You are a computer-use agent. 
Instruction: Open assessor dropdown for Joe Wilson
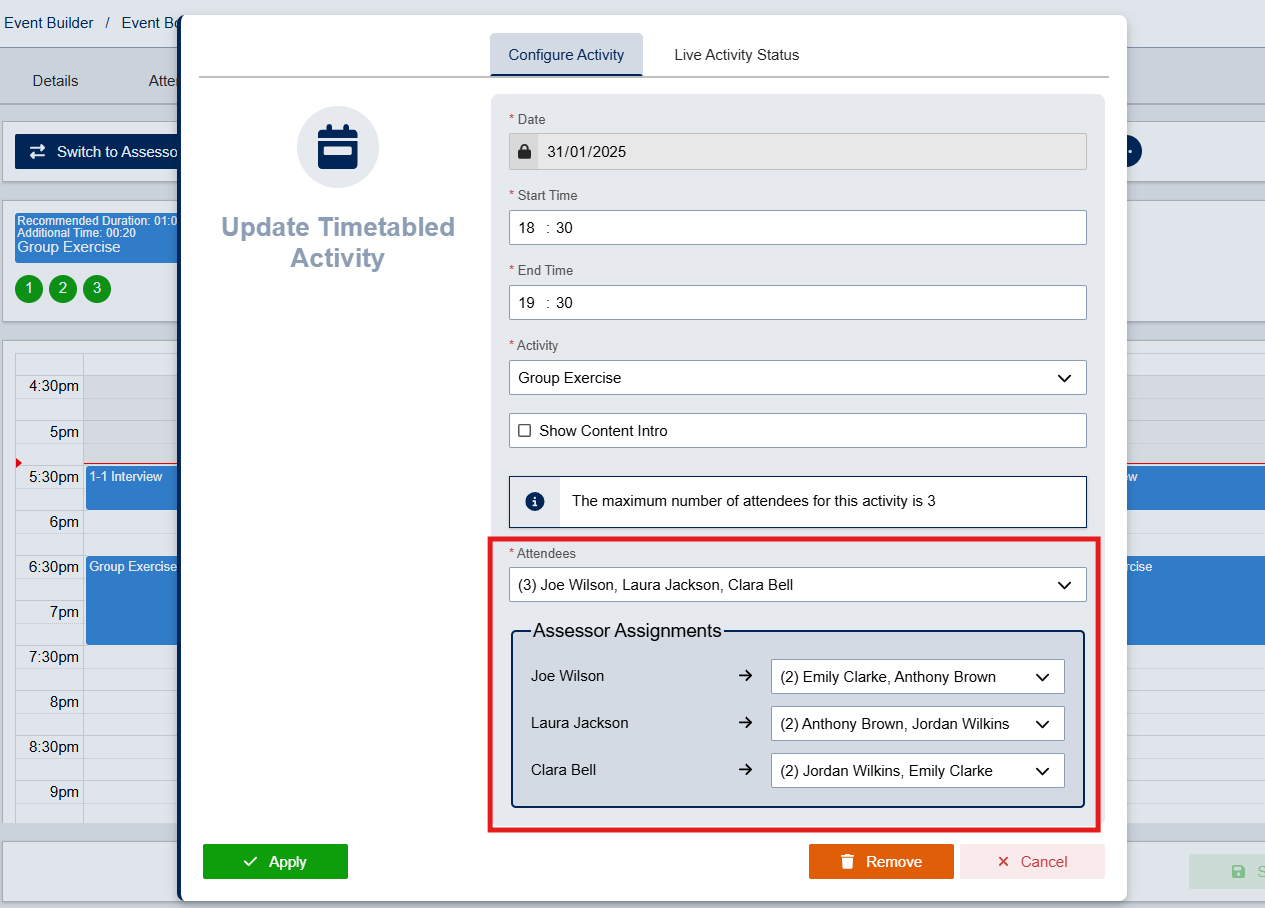tap(917, 677)
